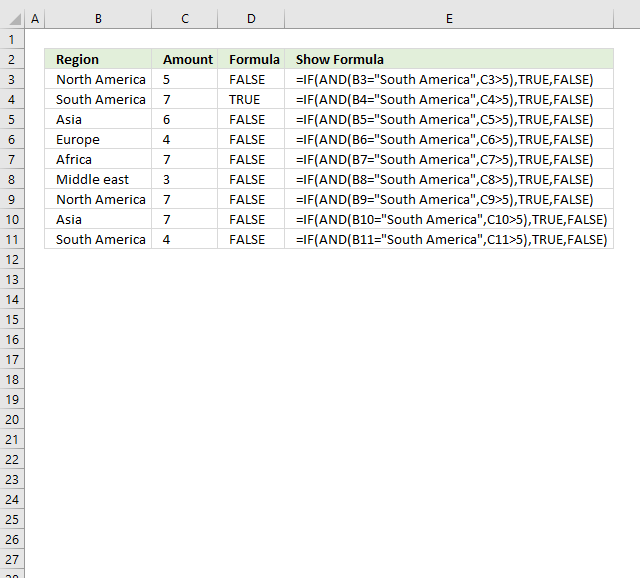The image size is (640, 578).
Task: Click amount 7 in row 9
Action: [x=185, y=199]
